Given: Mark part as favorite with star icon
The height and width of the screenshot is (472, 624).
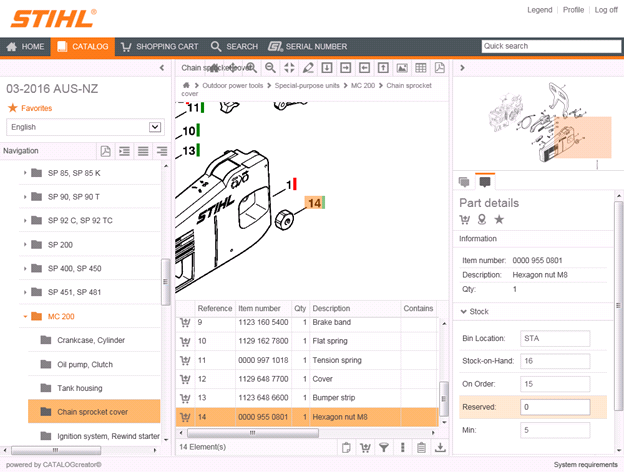Looking at the screenshot, I should [499, 220].
